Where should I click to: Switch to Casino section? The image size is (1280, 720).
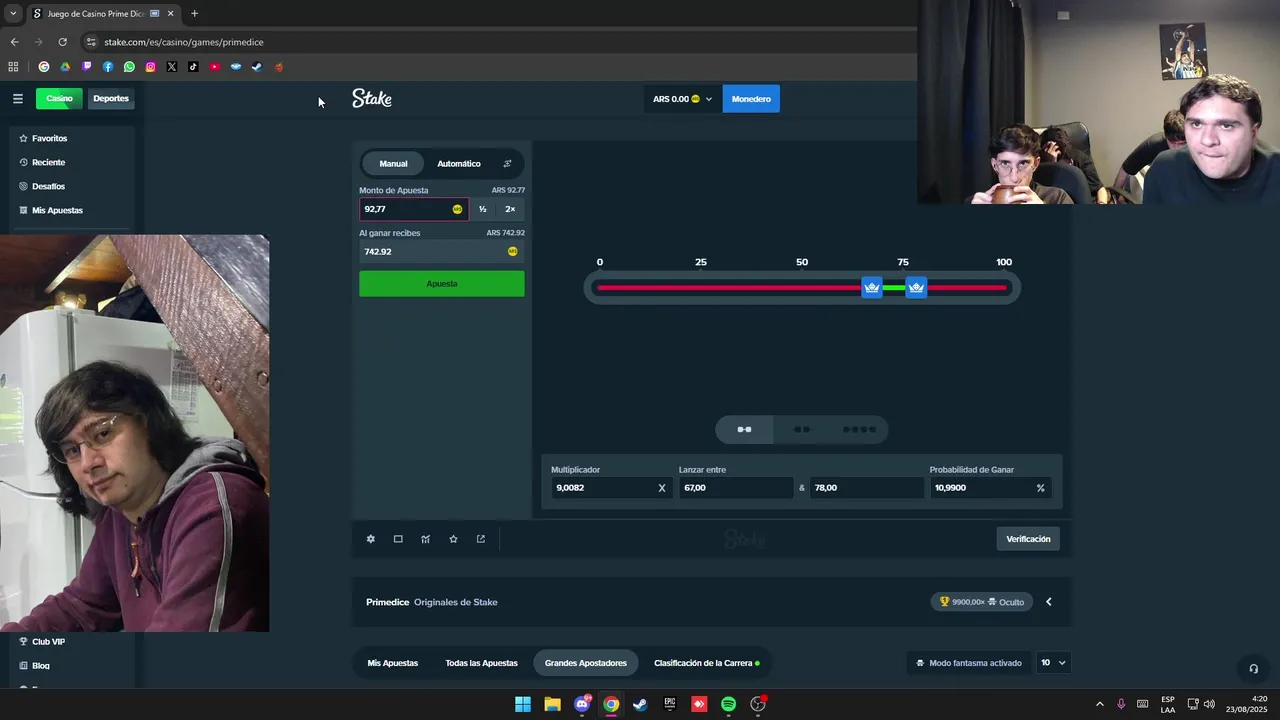(59, 98)
